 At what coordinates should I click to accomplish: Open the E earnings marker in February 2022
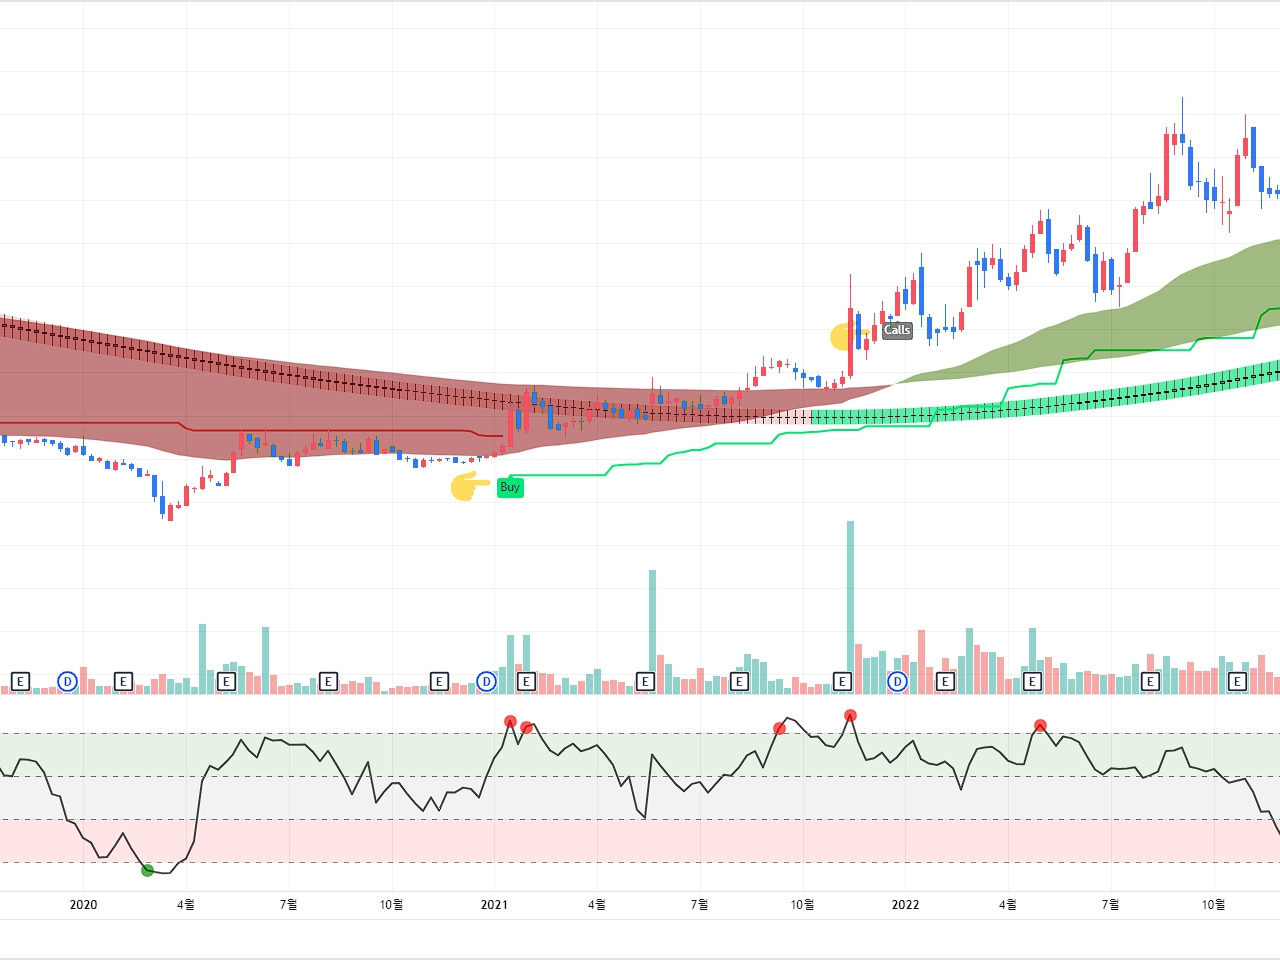tap(945, 682)
